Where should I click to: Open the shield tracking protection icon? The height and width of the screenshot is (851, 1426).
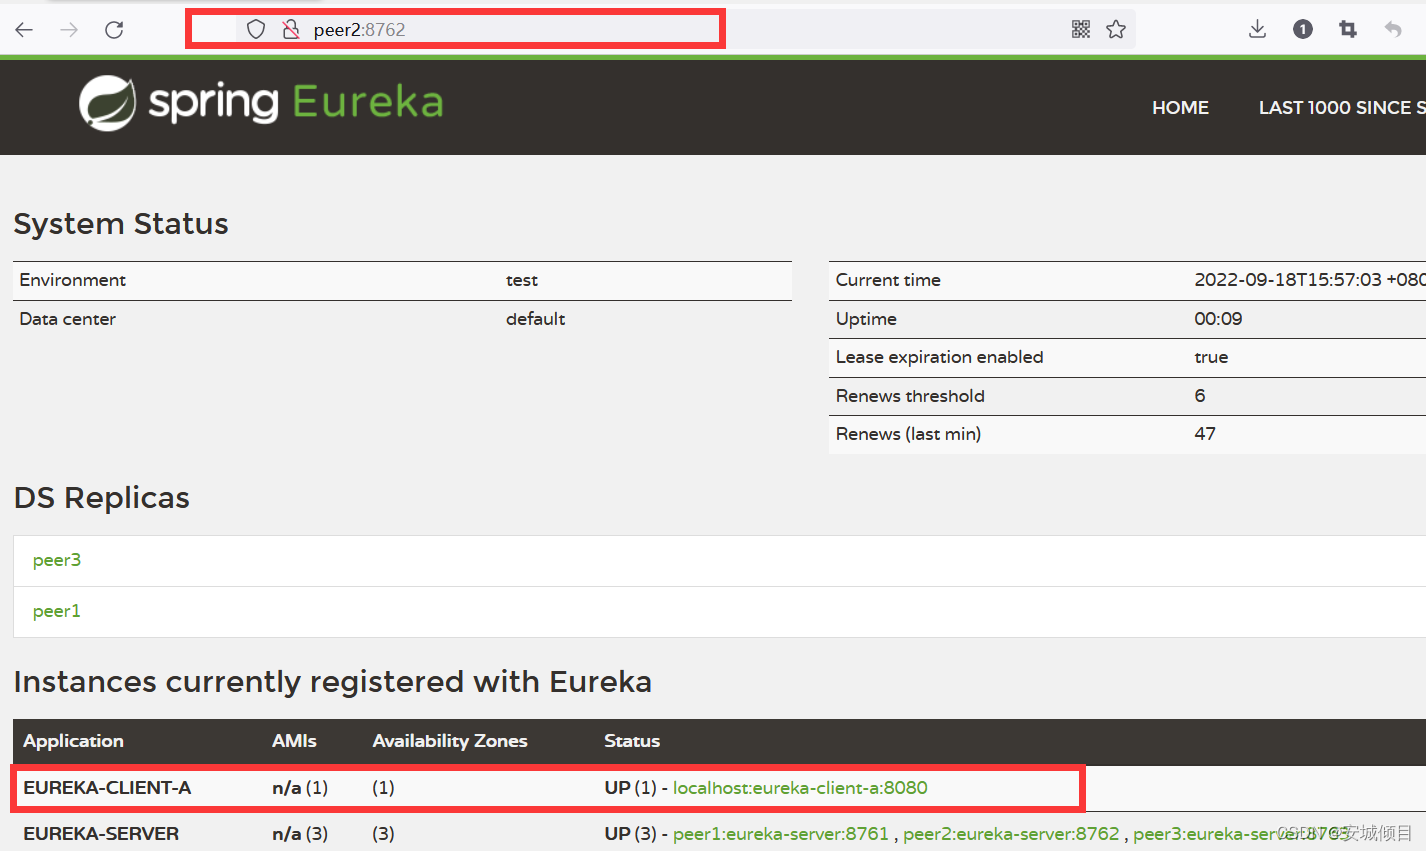click(256, 30)
